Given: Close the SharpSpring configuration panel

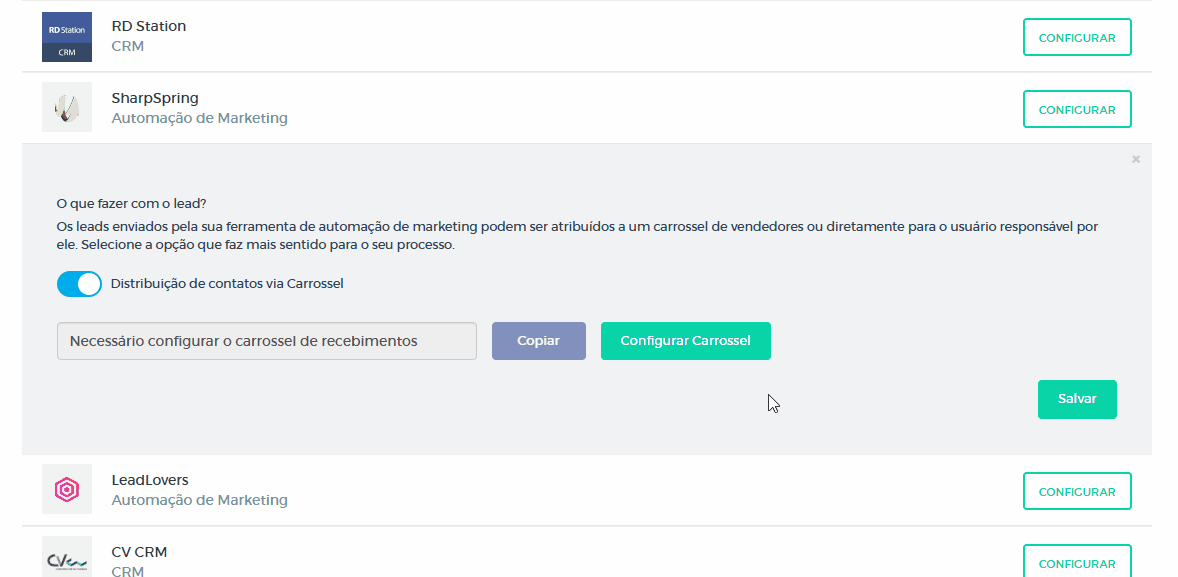Looking at the screenshot, I should pyautogui.click(x=1136, y=159).
